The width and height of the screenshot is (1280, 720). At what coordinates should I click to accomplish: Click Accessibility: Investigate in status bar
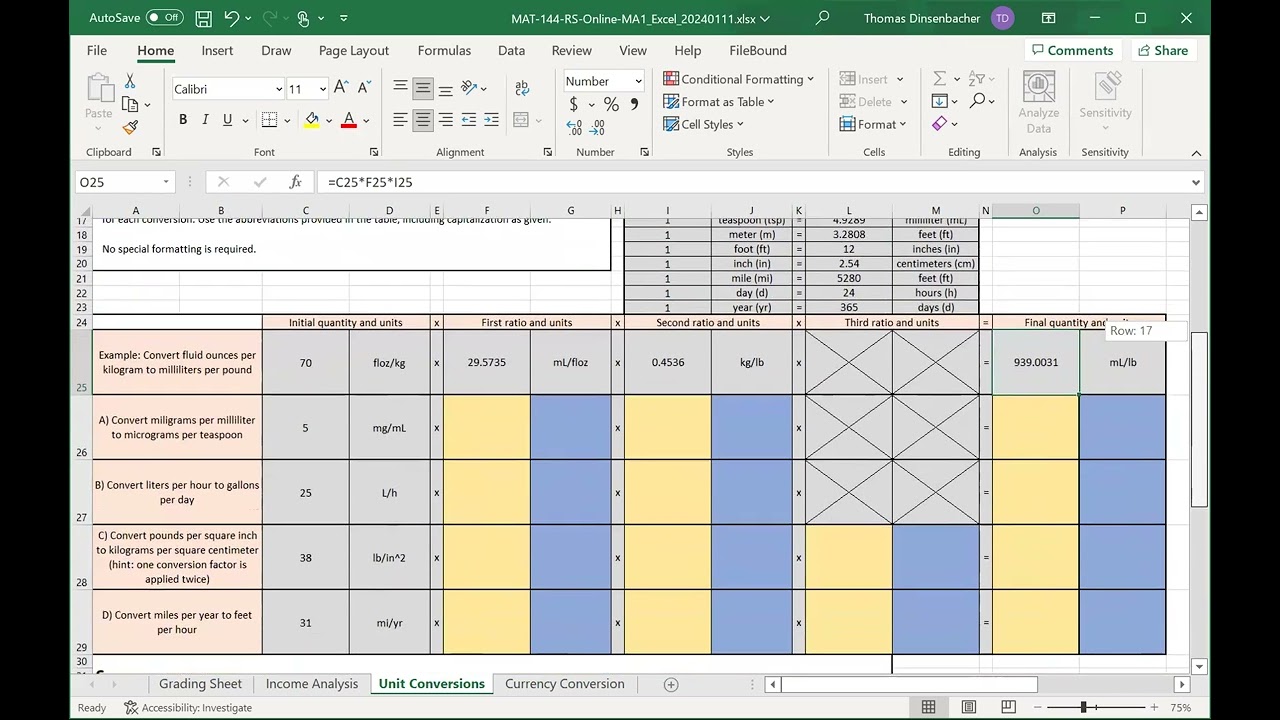(188, 707)
